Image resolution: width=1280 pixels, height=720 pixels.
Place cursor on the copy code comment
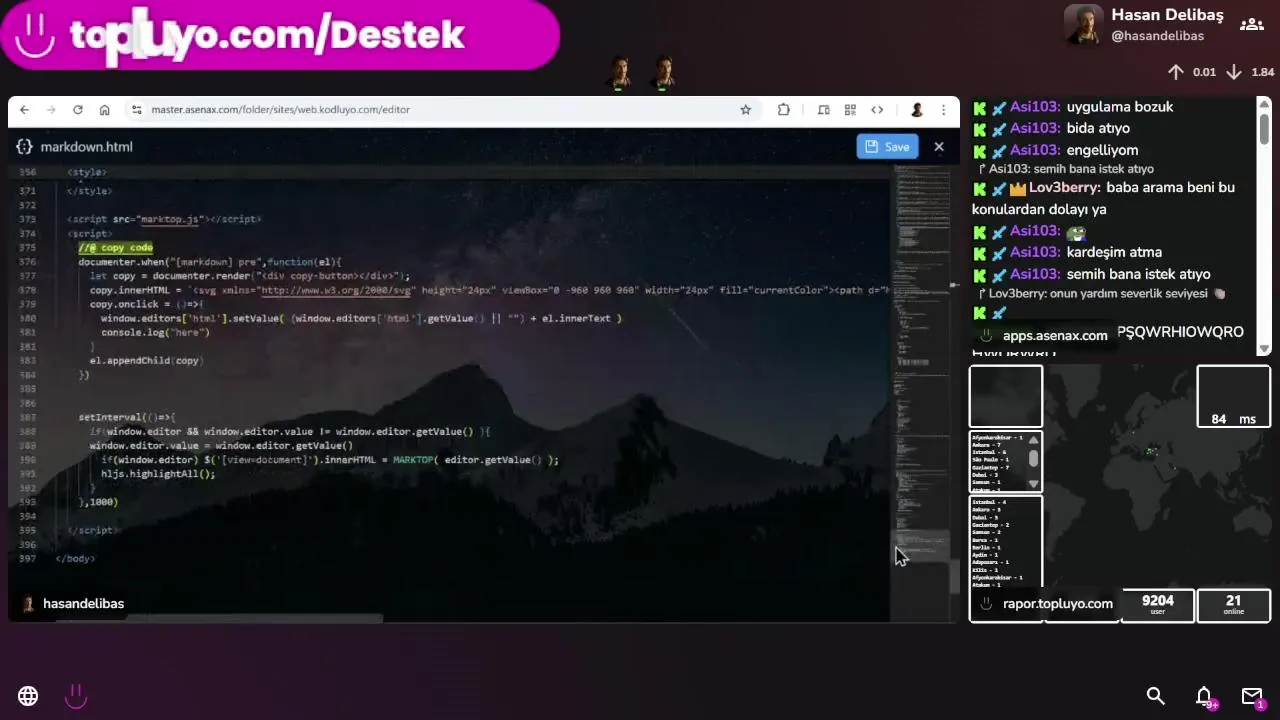(116, 248)
